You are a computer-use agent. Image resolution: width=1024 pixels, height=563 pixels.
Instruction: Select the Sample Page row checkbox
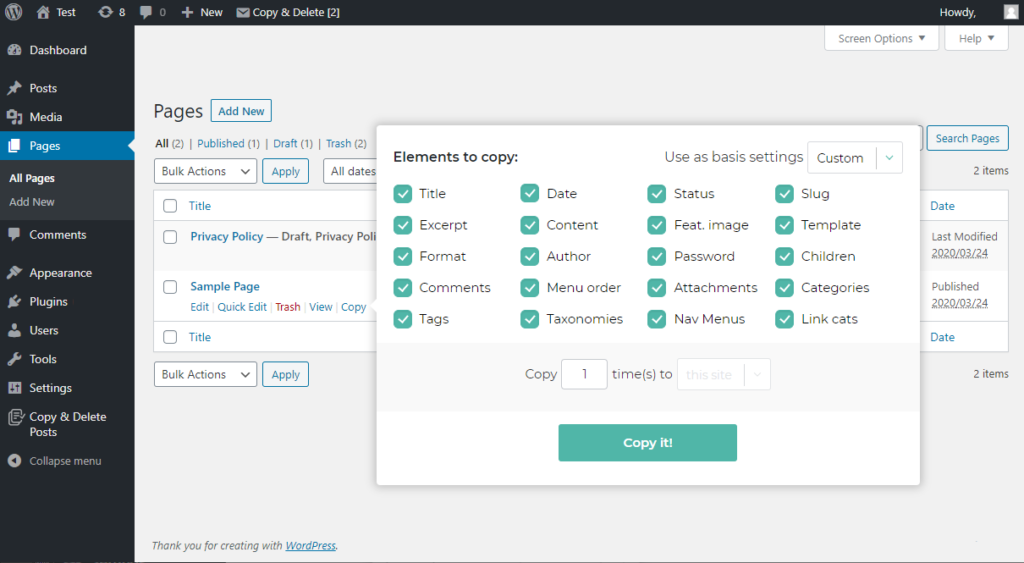pyautogui.click(x=170, y=287)
